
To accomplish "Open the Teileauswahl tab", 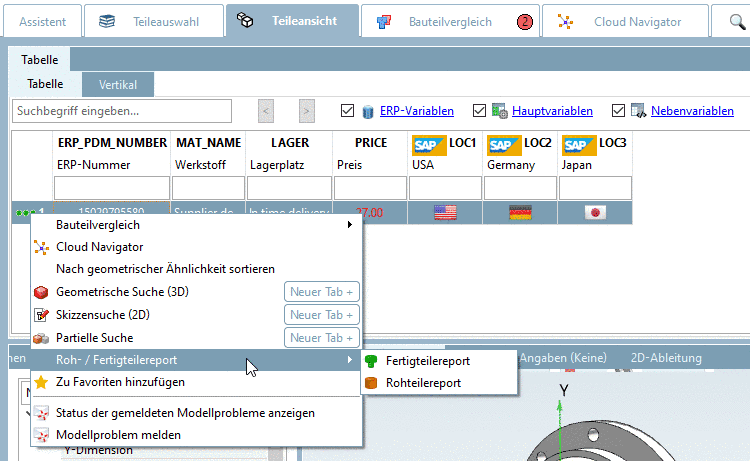I will point(154,21).
